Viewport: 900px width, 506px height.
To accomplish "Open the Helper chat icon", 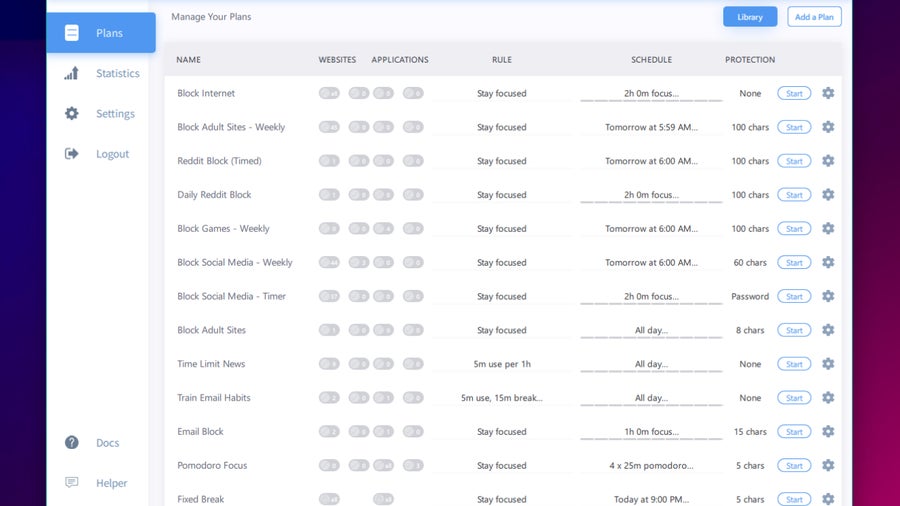I will [x=71, y=483].
